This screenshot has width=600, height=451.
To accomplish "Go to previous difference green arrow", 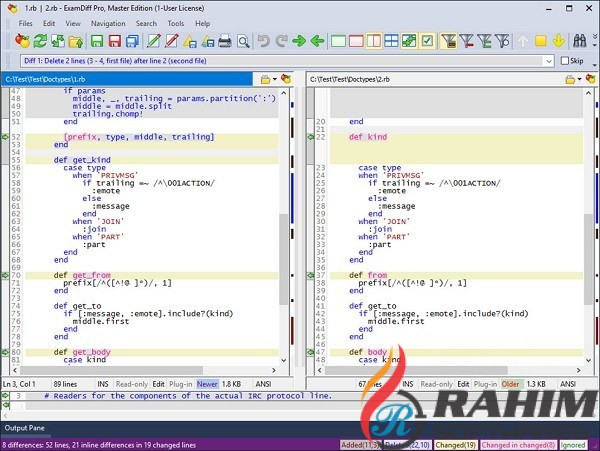I will [317, 41].
